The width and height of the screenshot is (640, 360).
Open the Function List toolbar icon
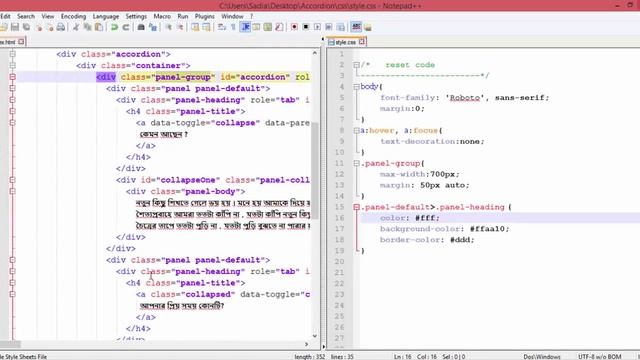279,27
